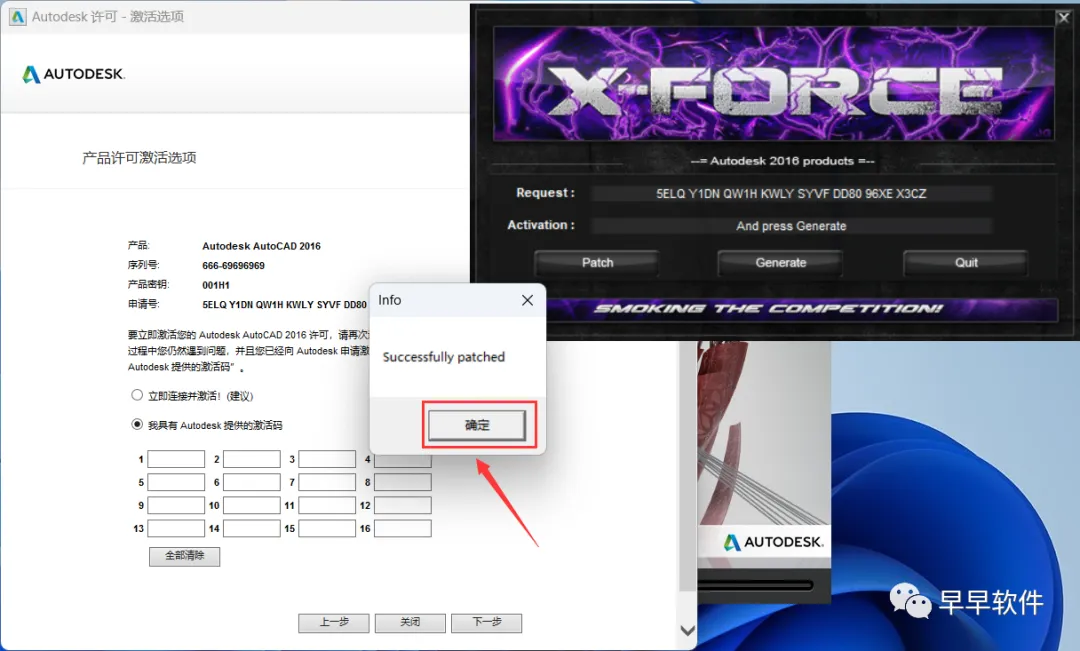Select 我具有 Autodesk 提供的激活码 radio option
The width and height of the screenshot is (1080, 651).
137,424
